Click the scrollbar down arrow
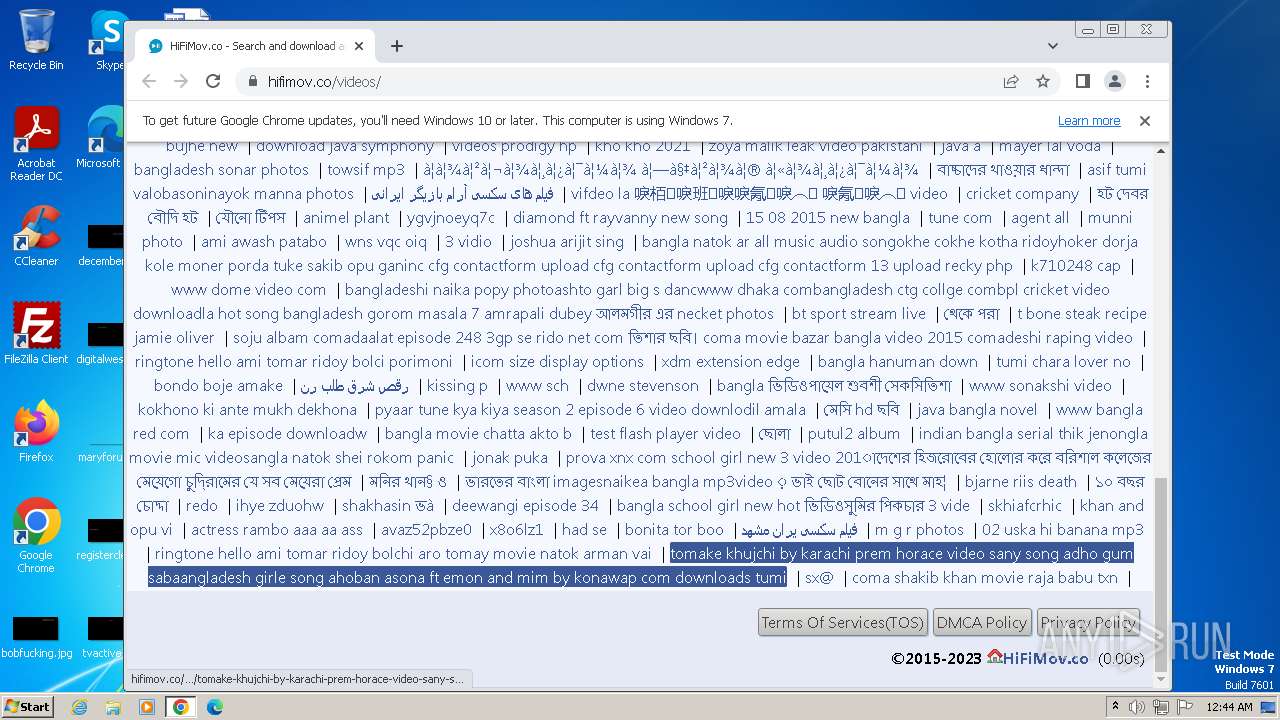Screen dimensions: 1280x720 point(1160,680)
